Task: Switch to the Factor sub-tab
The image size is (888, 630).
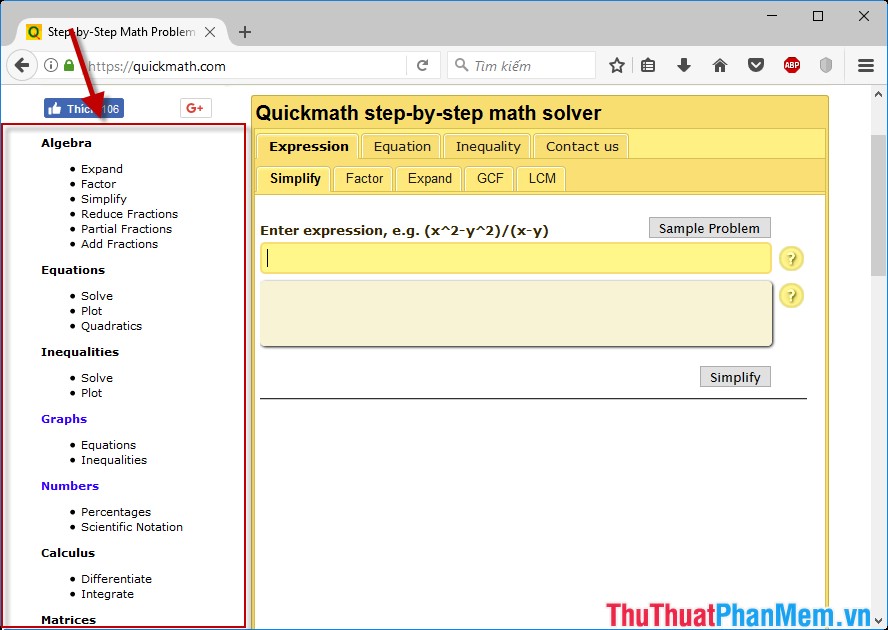Action: point(363,179)
